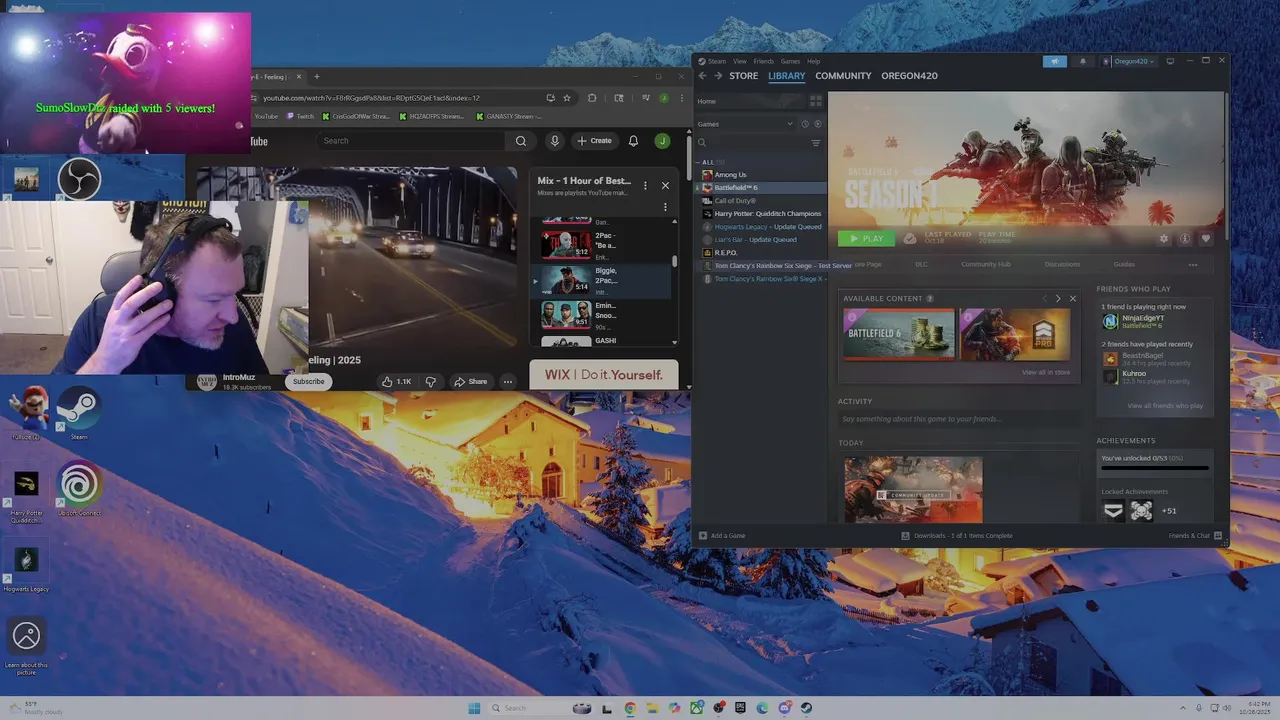Click the Available Content help question mark
This screenshot has width=1280, height=720.
(x=930, y=299)
